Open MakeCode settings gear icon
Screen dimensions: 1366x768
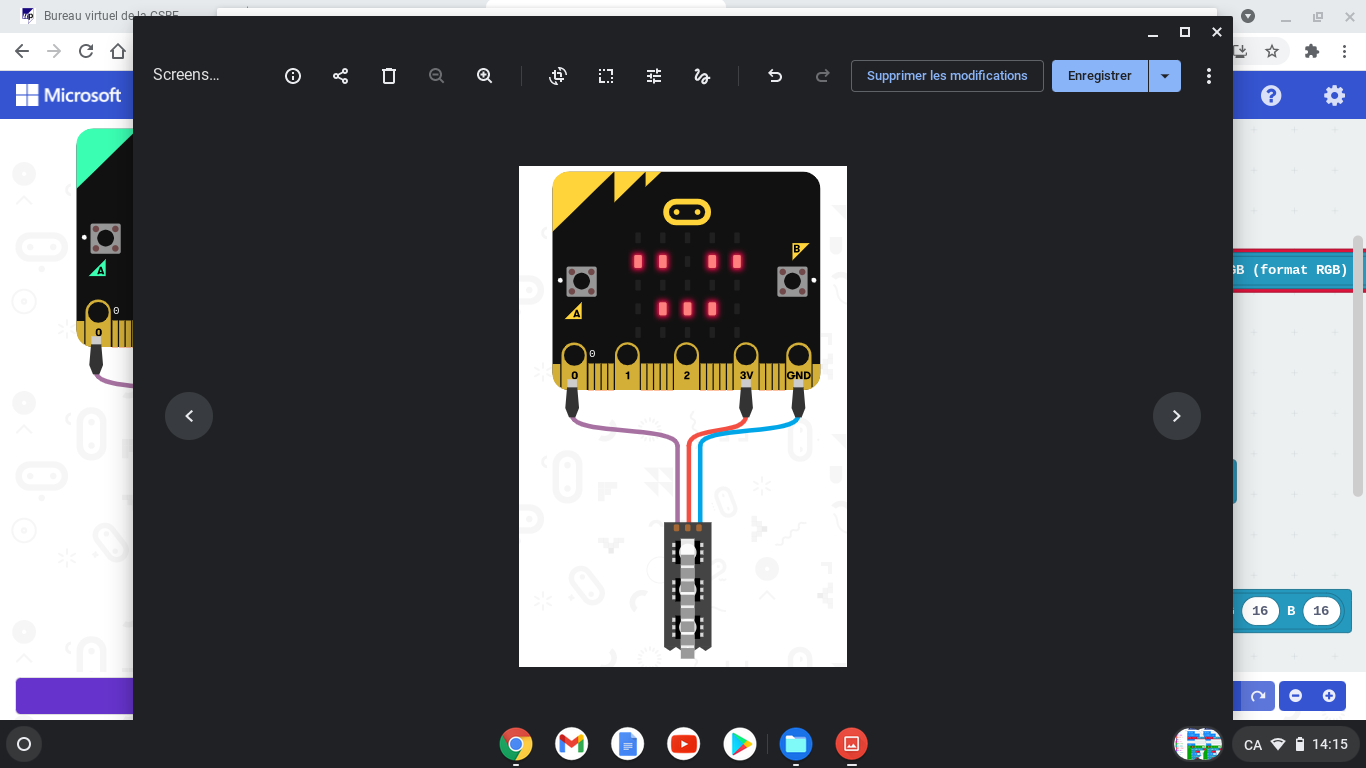click(x=1335, y=95)
